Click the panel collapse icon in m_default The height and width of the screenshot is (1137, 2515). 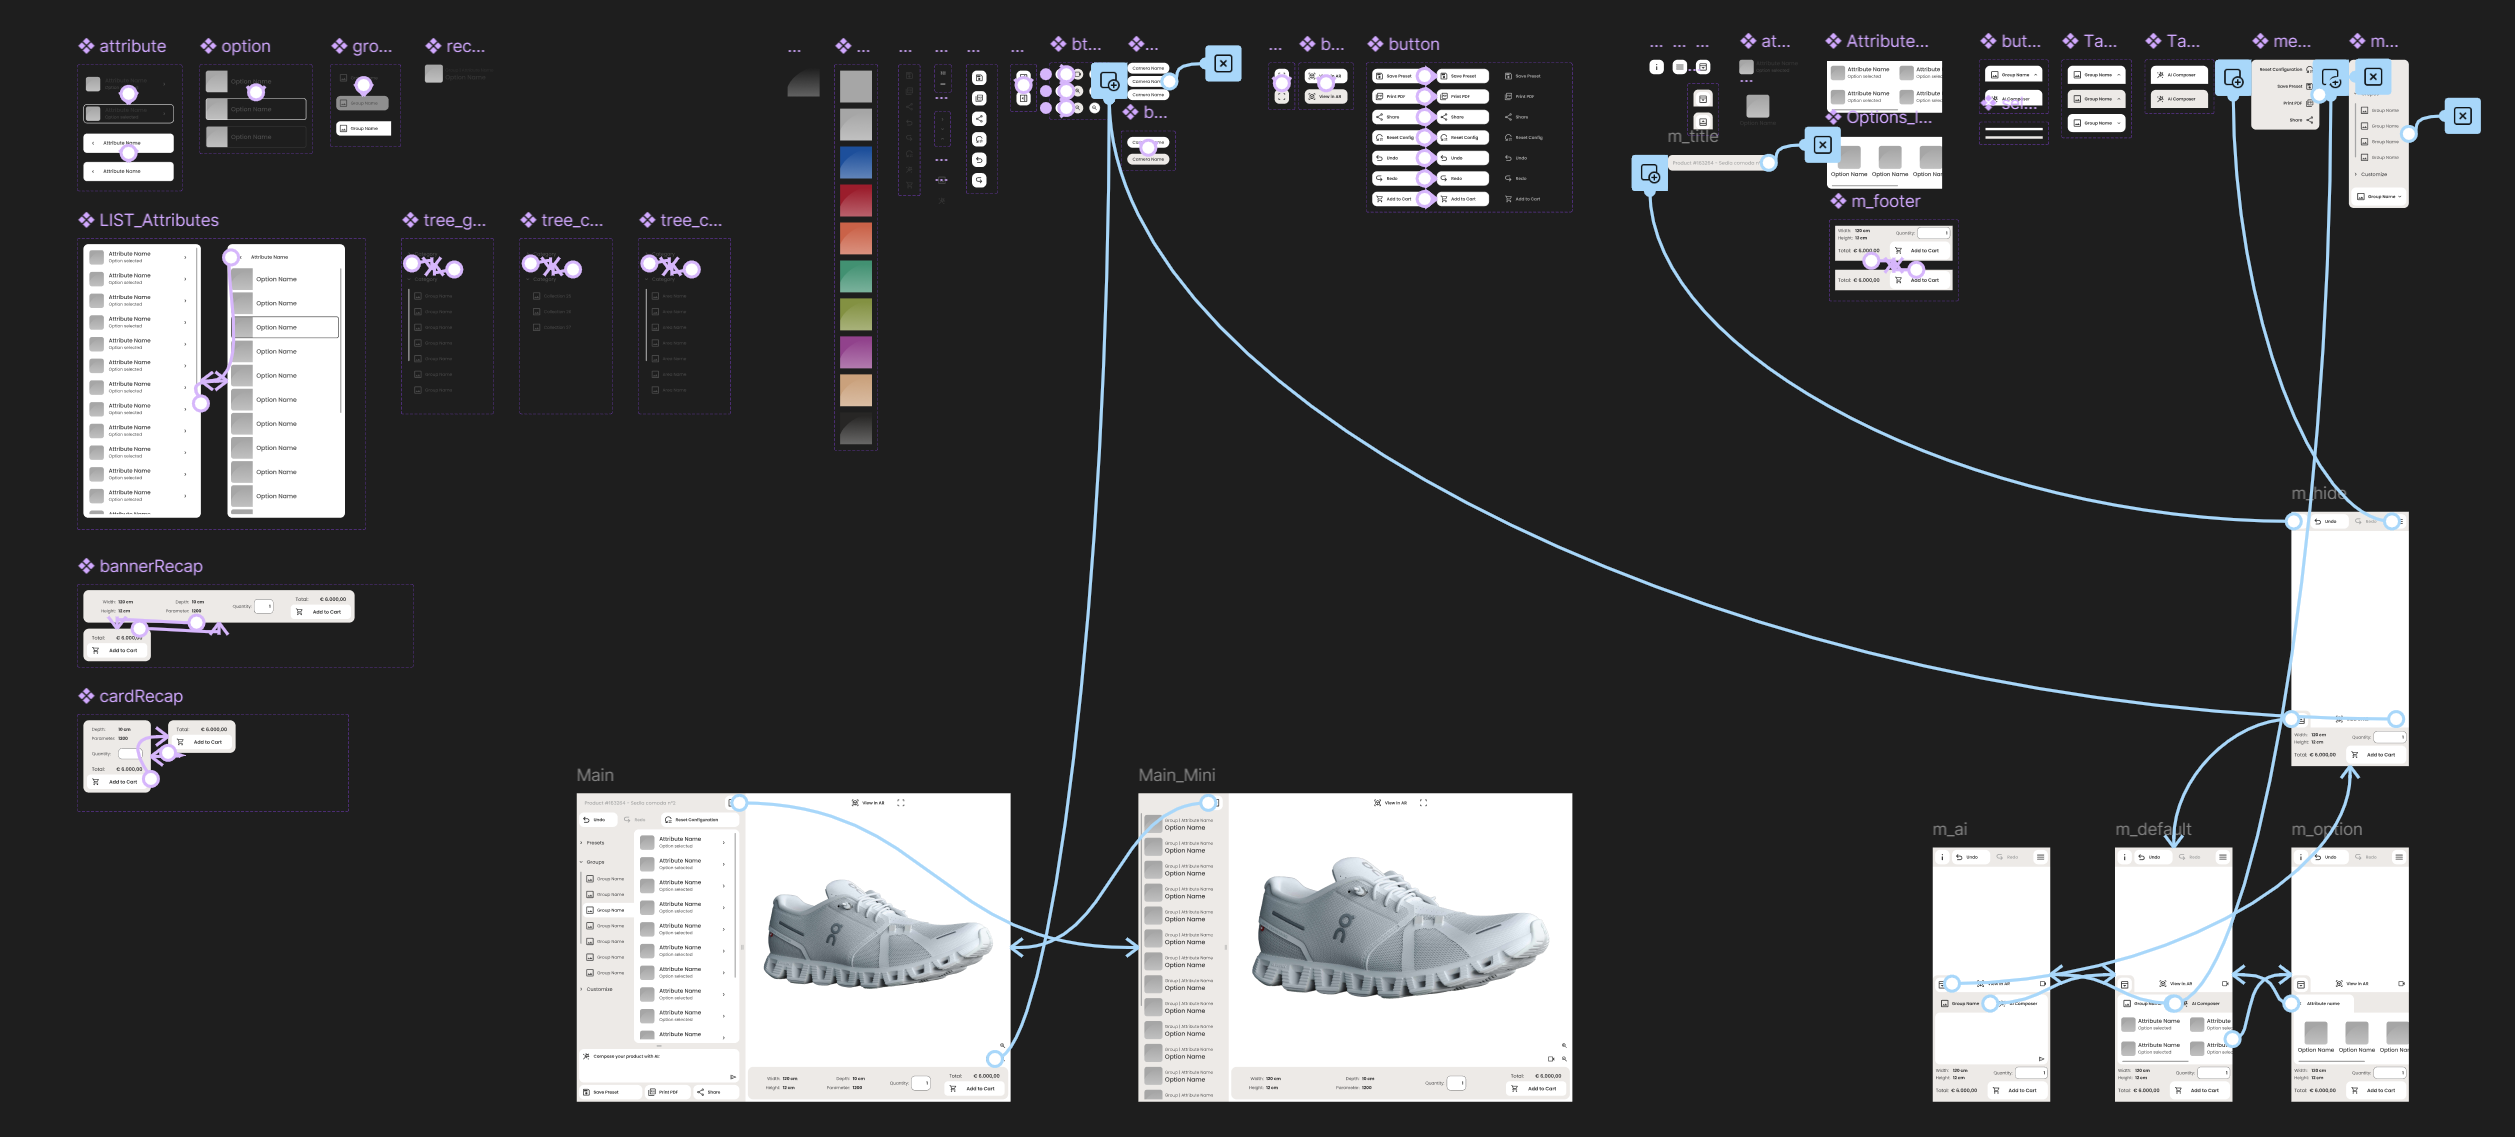pos(2125,984)
